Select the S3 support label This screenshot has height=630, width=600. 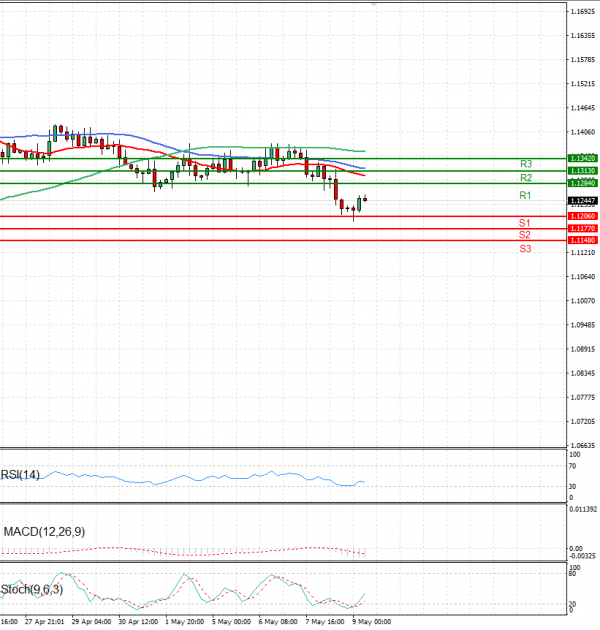point(525,247)
